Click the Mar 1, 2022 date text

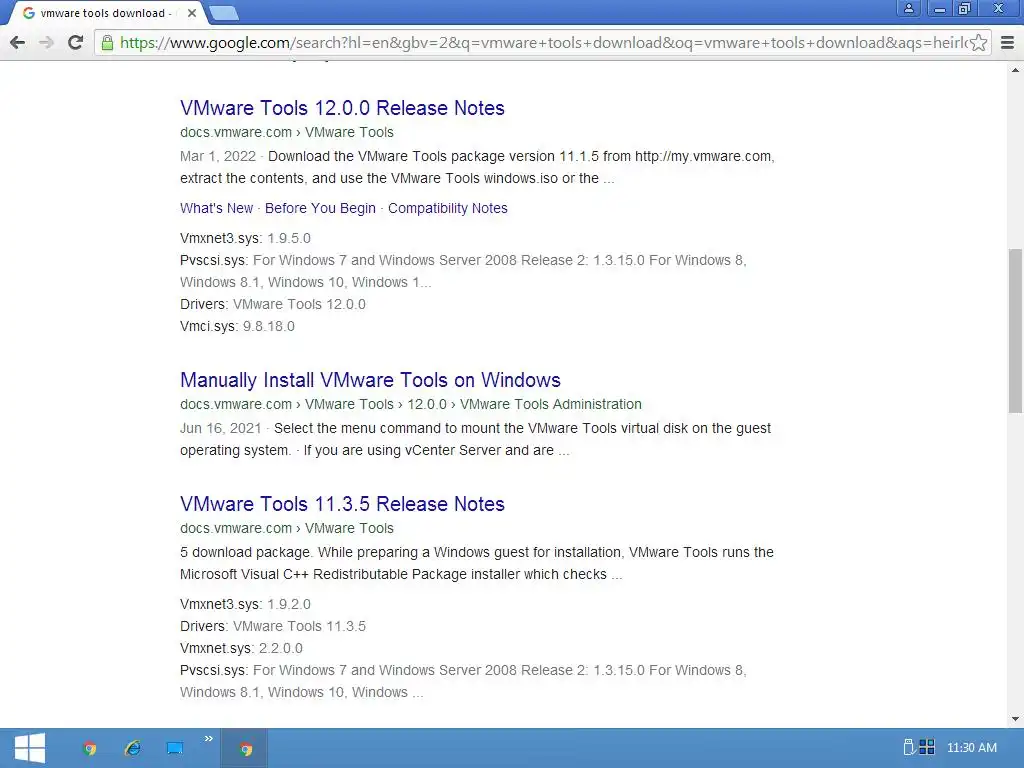[217, 157]
